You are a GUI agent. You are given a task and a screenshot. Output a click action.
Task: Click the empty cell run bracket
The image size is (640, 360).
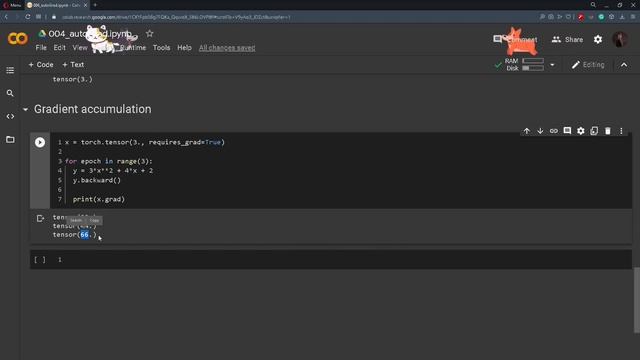click(40, 260)
